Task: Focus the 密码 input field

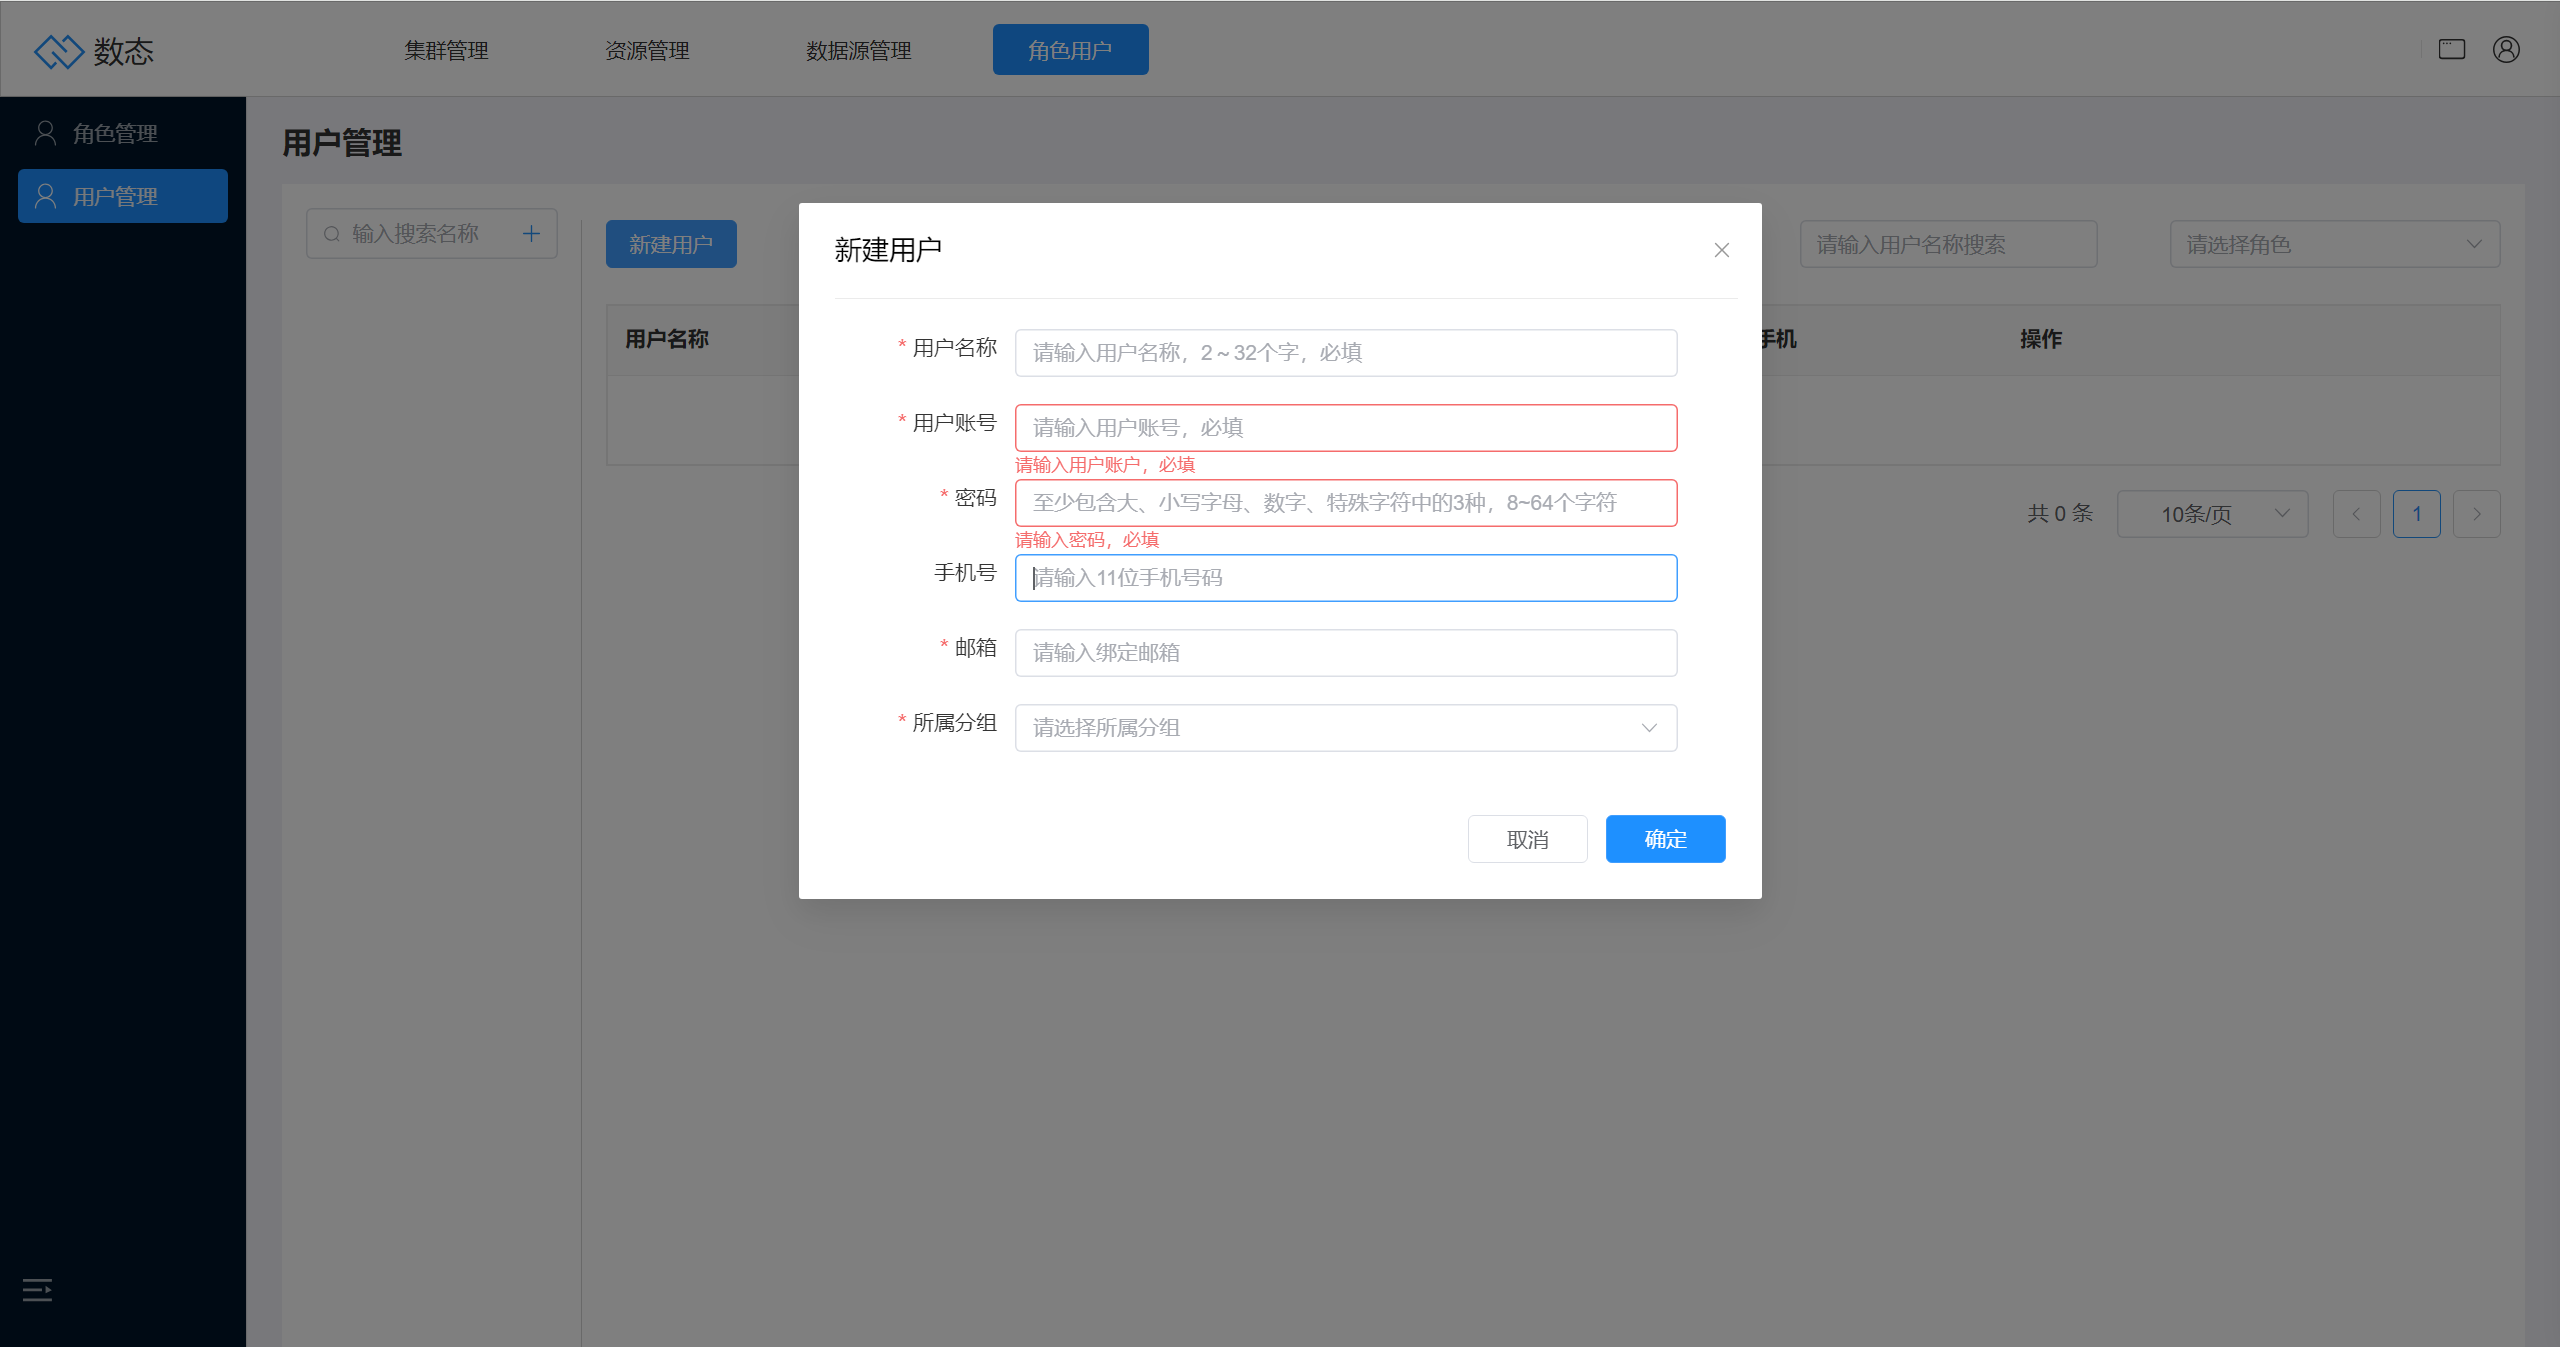Action: 1346,503
